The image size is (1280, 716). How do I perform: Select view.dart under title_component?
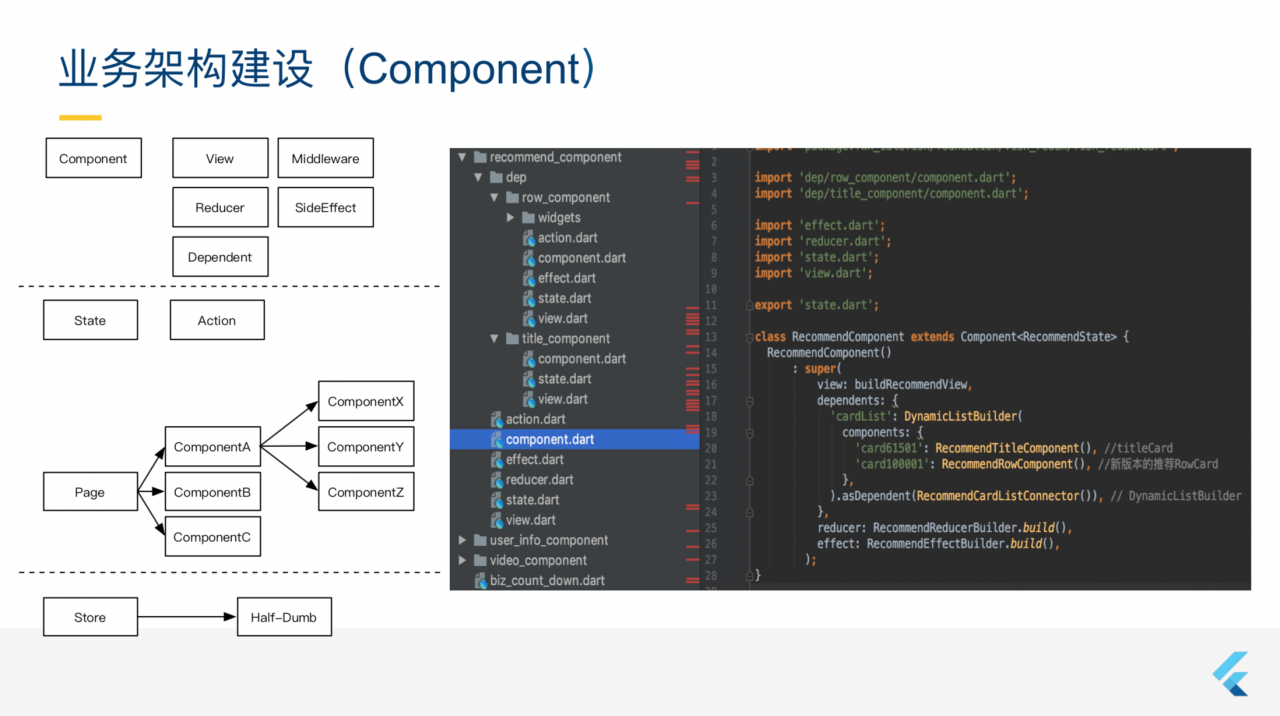[562, 399]
